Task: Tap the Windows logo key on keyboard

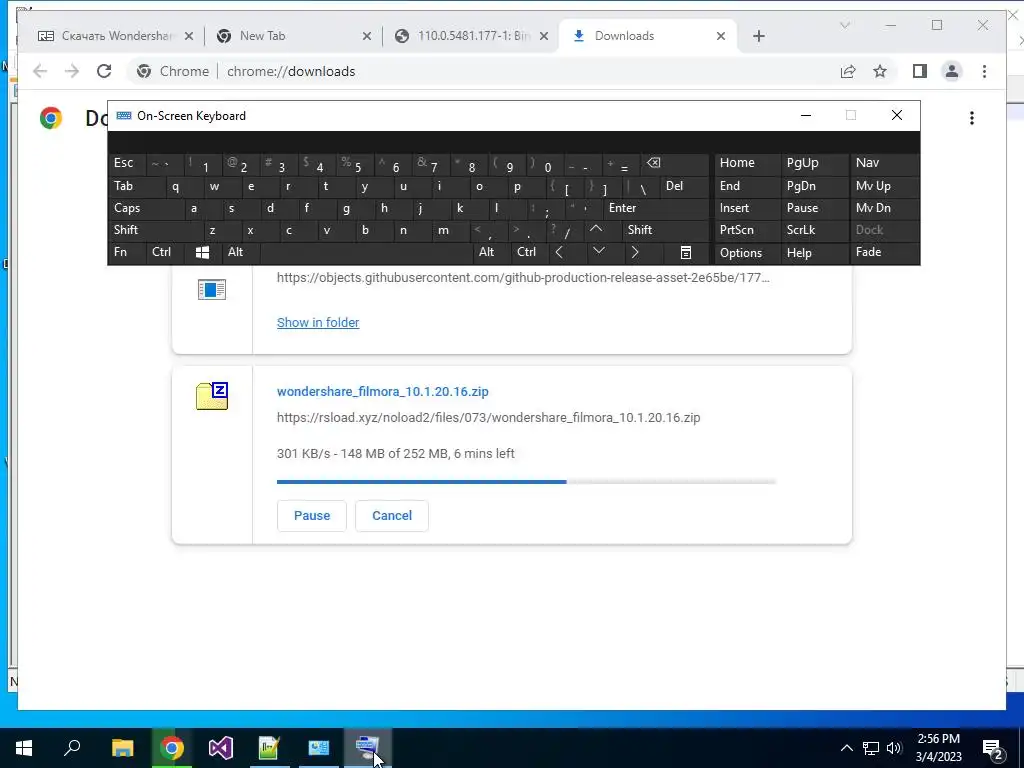Action: pyautogui.click(x=202, y=252)
